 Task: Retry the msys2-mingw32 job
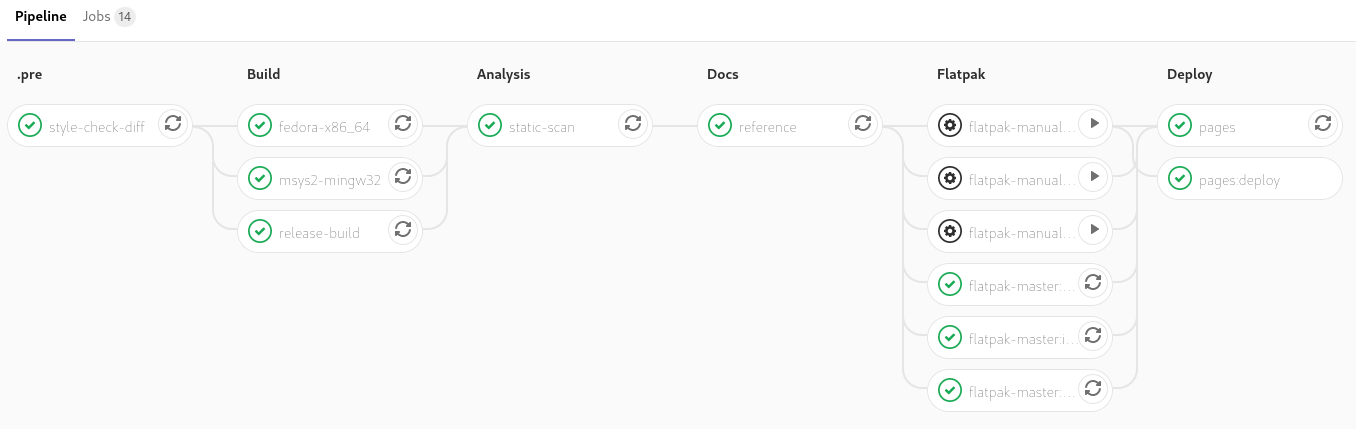tap(403, 176)
